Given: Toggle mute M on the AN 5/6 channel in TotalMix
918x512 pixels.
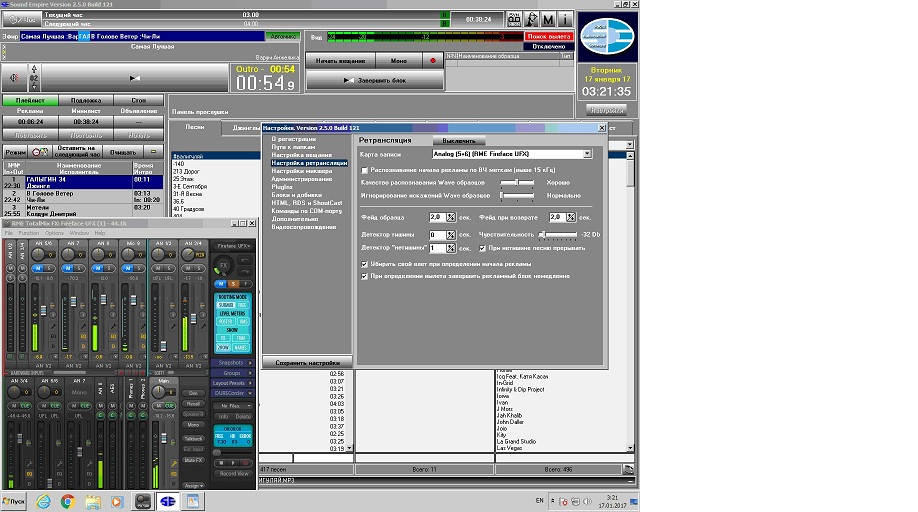Looking at the screenshot, I should click(37, 268).
